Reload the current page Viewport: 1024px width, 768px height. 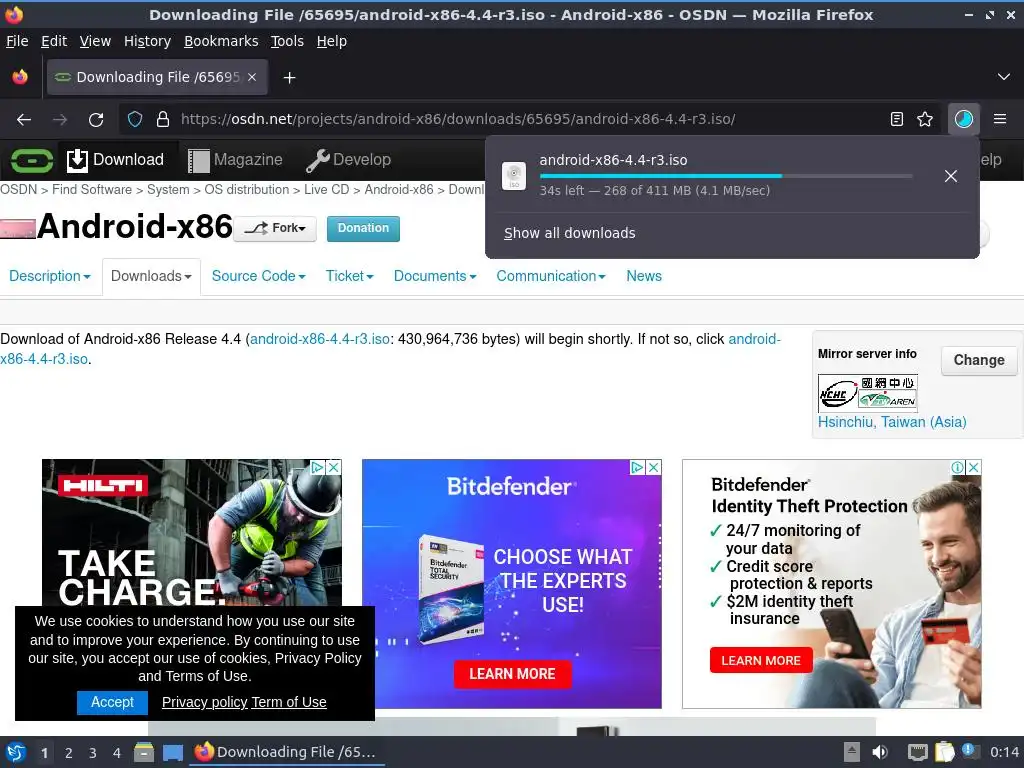(96, 120)
